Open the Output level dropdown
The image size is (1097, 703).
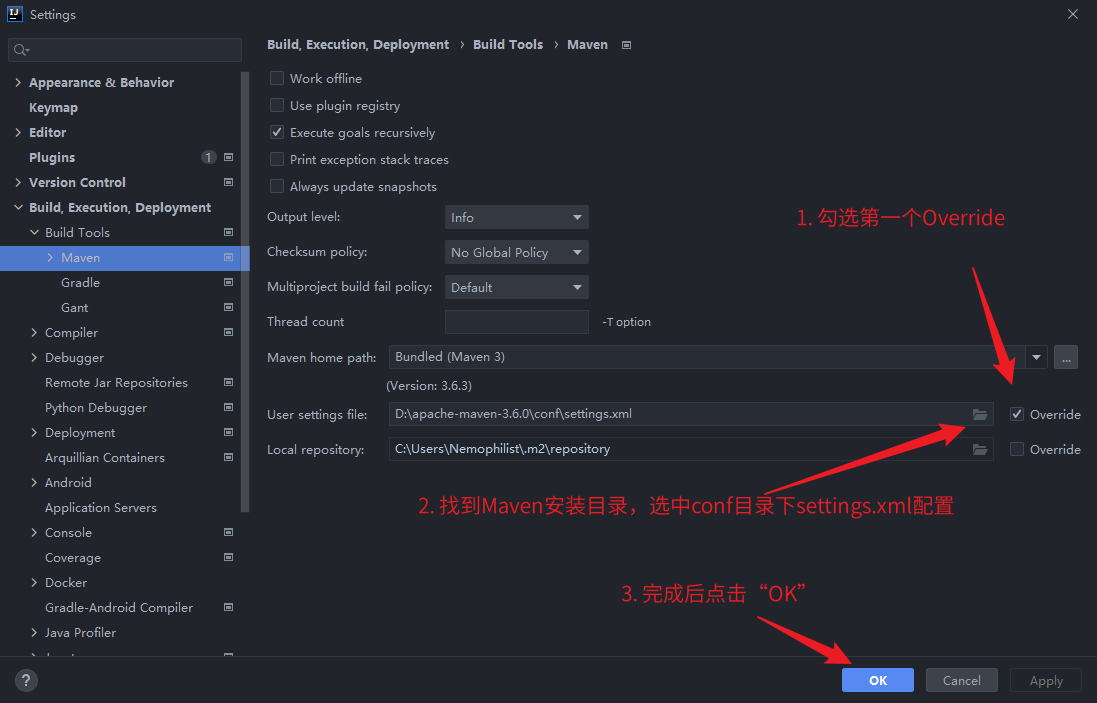(516, 217)
